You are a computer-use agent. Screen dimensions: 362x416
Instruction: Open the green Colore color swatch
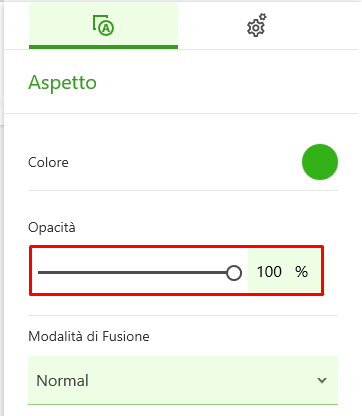coord(320,162)
